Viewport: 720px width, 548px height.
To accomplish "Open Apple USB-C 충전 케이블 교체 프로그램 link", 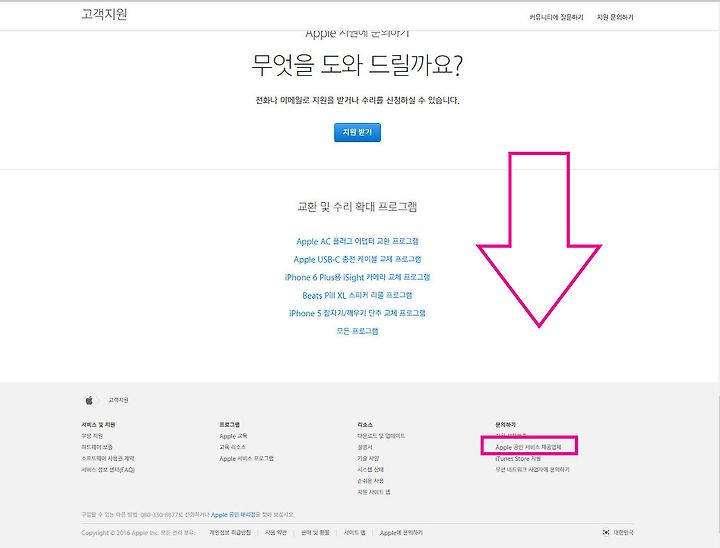I will point(357,259).
